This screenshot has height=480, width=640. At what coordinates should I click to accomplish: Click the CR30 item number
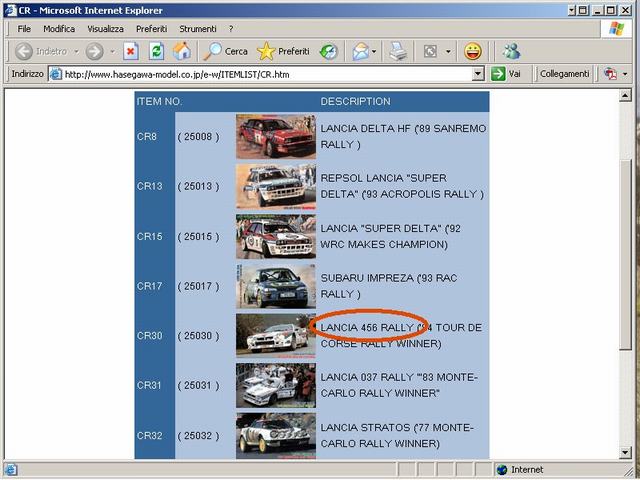(149, 336)
